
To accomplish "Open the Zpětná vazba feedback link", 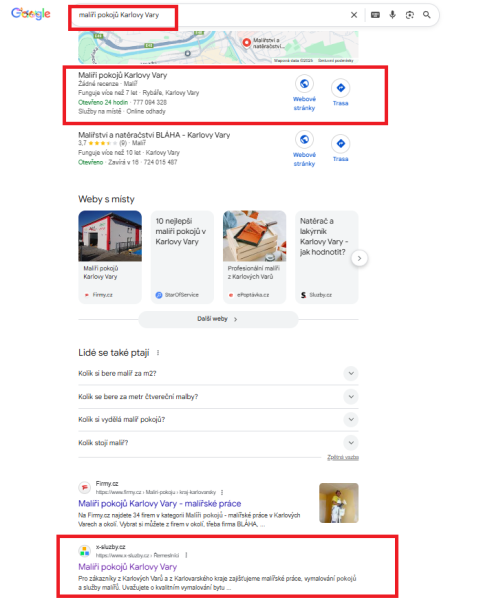I will pos(343,457).
